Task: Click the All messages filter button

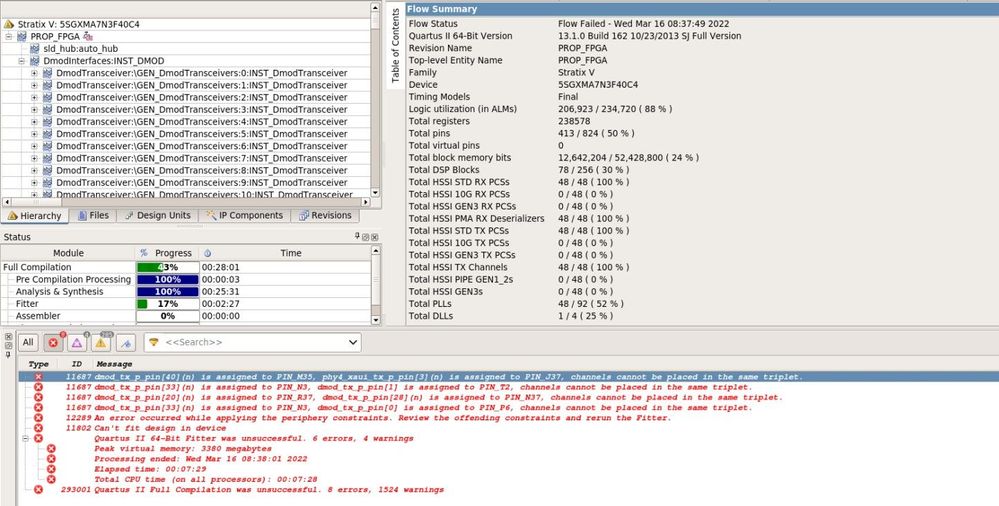Action: pos(28,342)
